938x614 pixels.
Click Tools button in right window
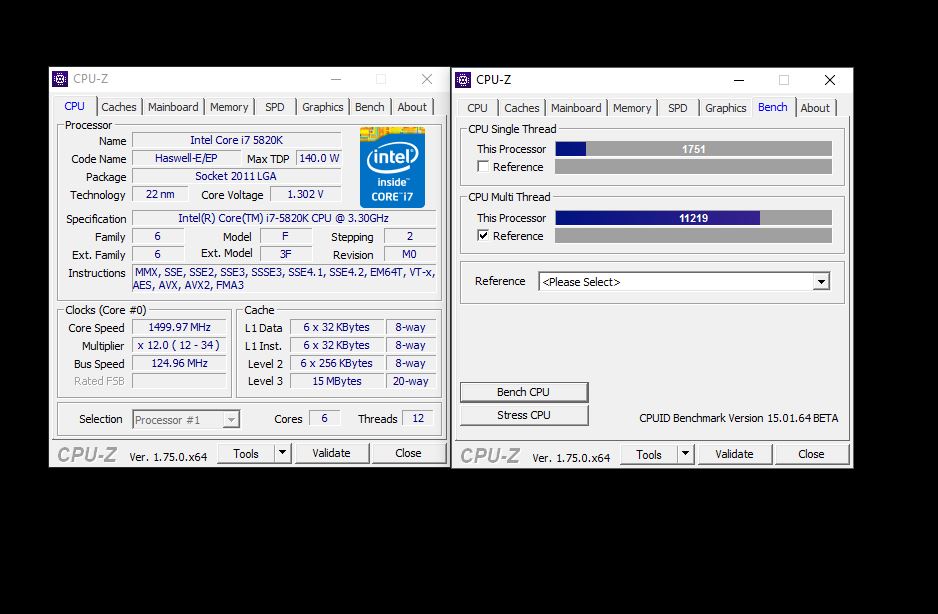pyautogui.click(x=649, y=454)
